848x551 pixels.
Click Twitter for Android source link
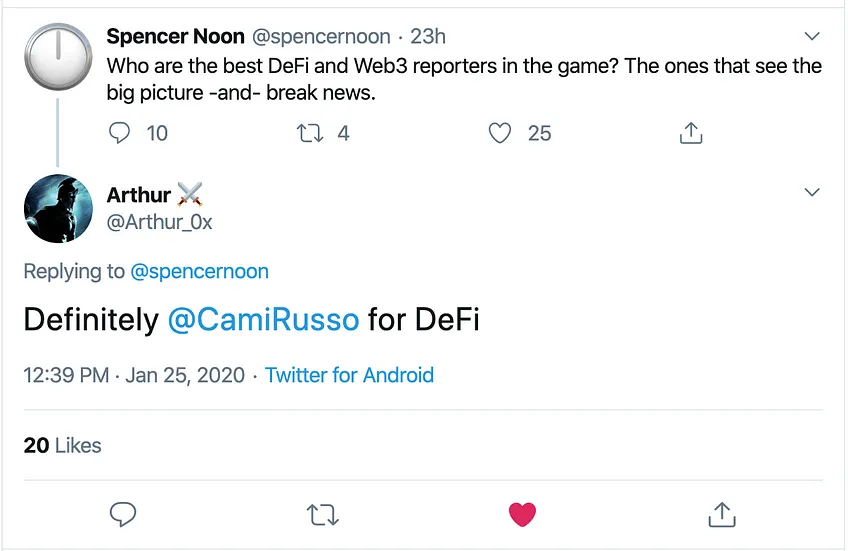pyautogui.click(x=349, y=375)
